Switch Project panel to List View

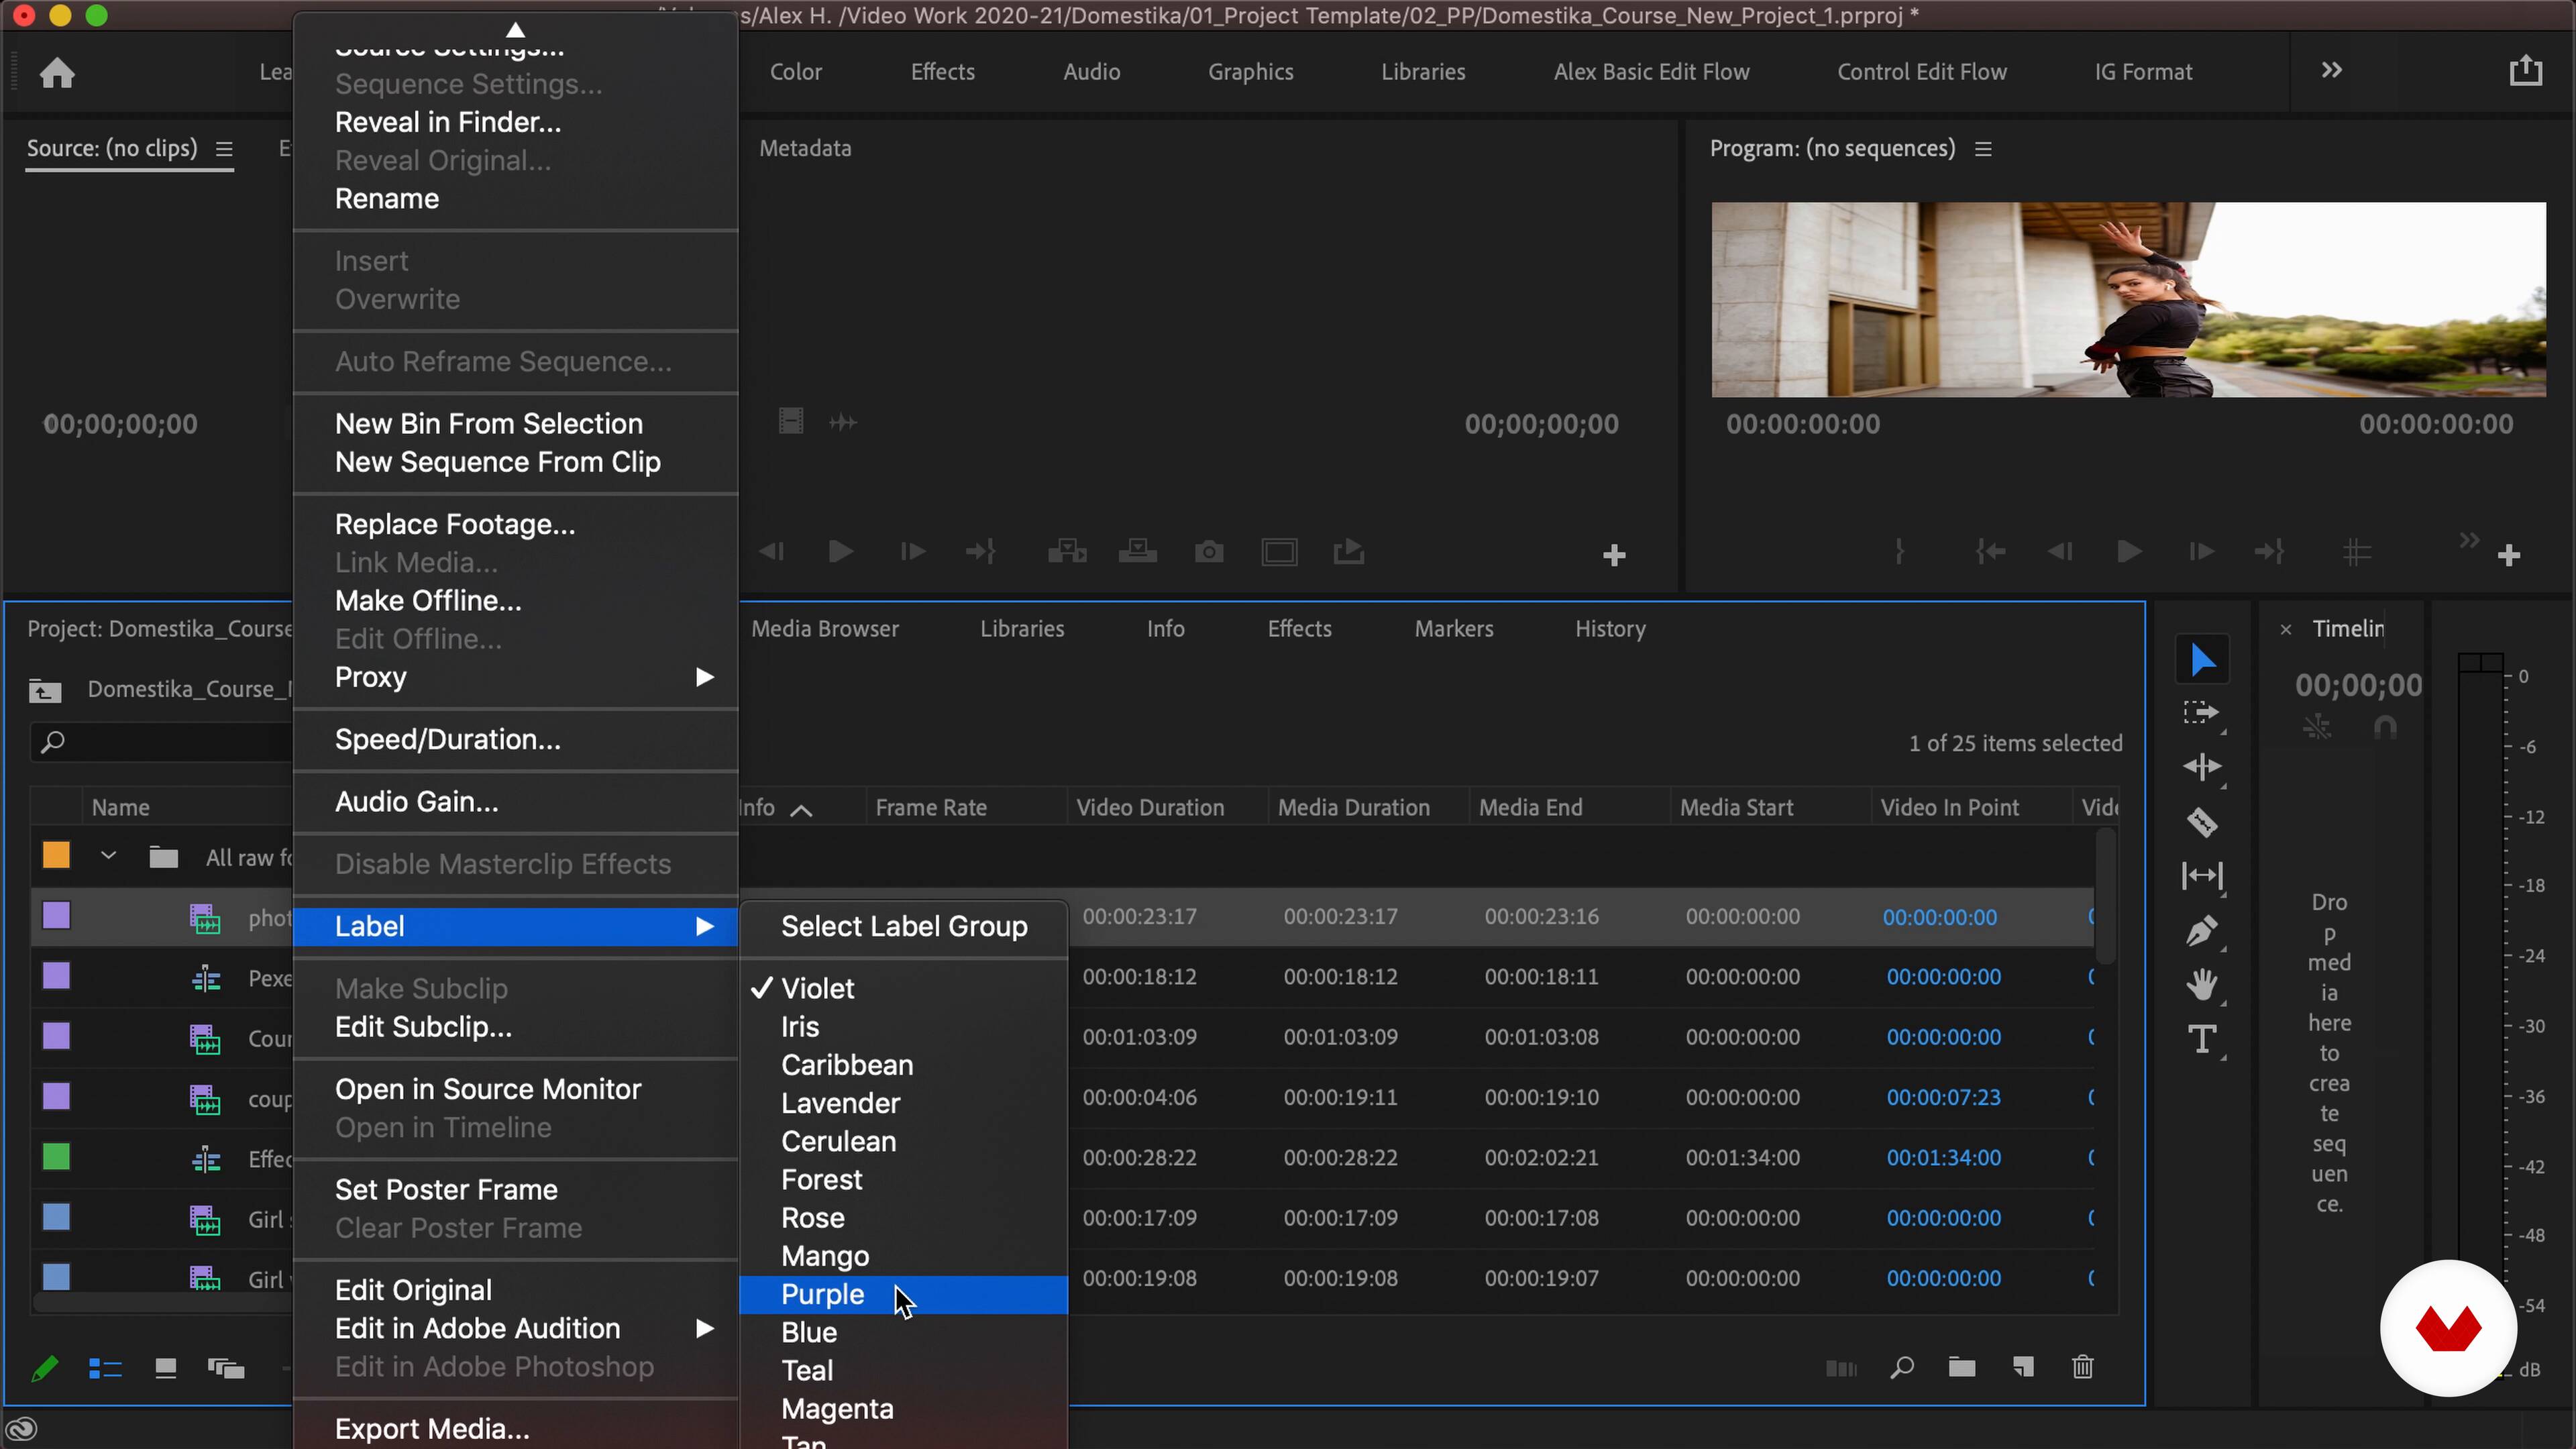pos(105,1368)
